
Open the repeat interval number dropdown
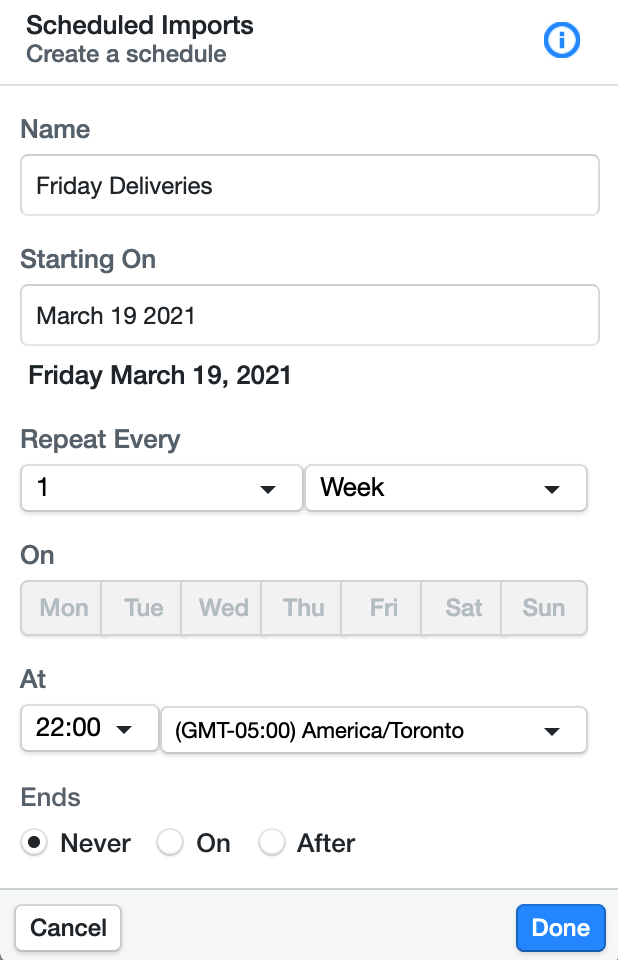click(x=161, y=488)
